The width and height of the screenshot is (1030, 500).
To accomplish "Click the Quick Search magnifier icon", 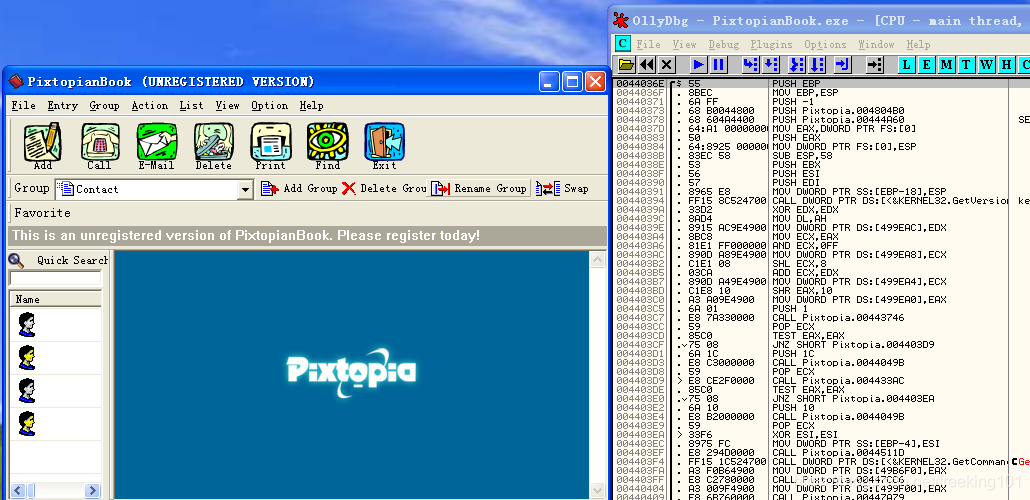I will (16, 260).
